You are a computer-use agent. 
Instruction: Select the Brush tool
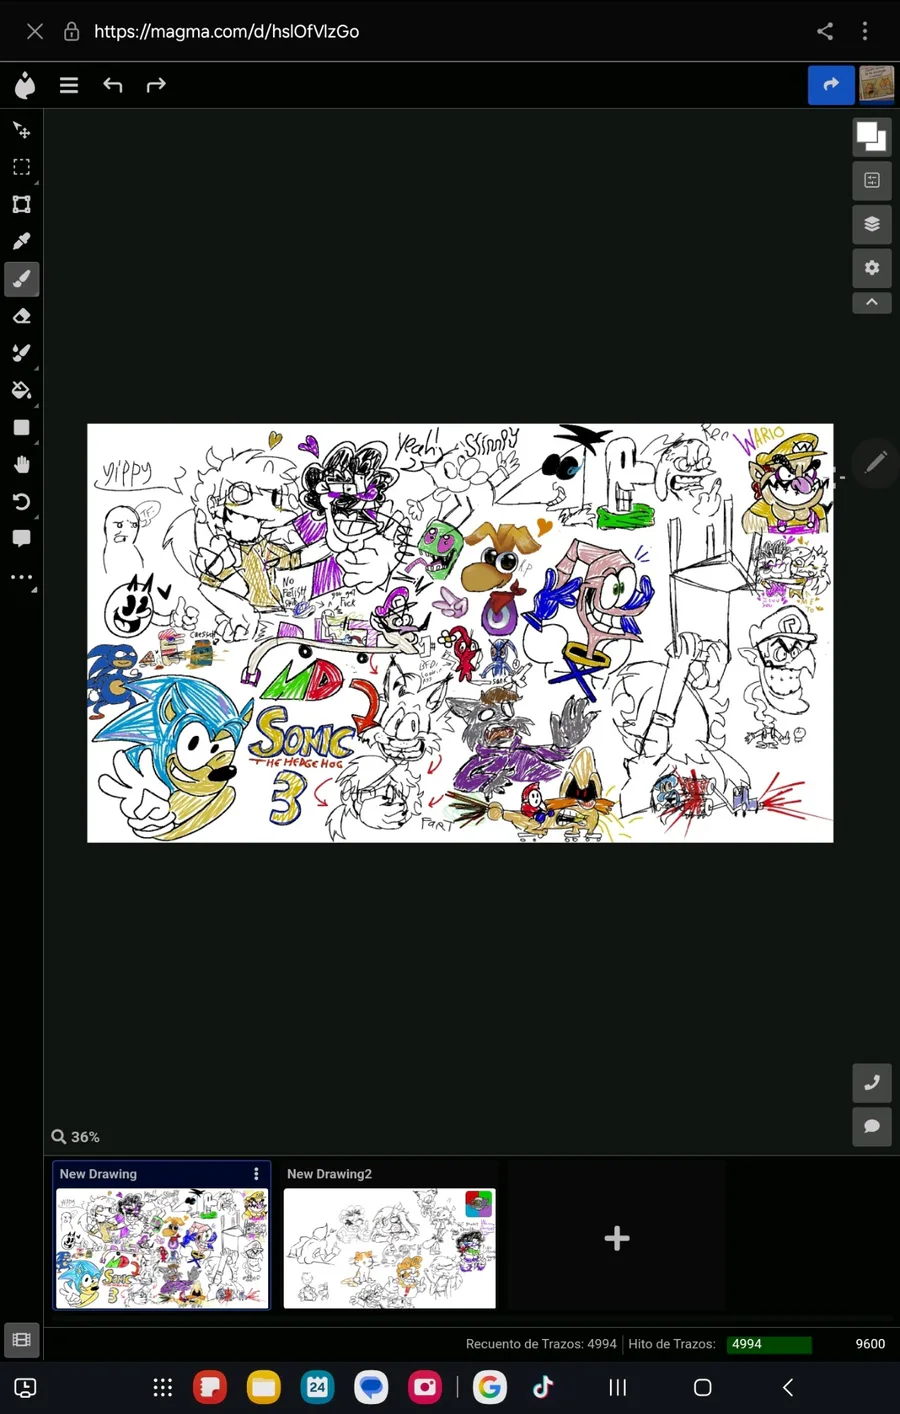(x=21, y=279)
